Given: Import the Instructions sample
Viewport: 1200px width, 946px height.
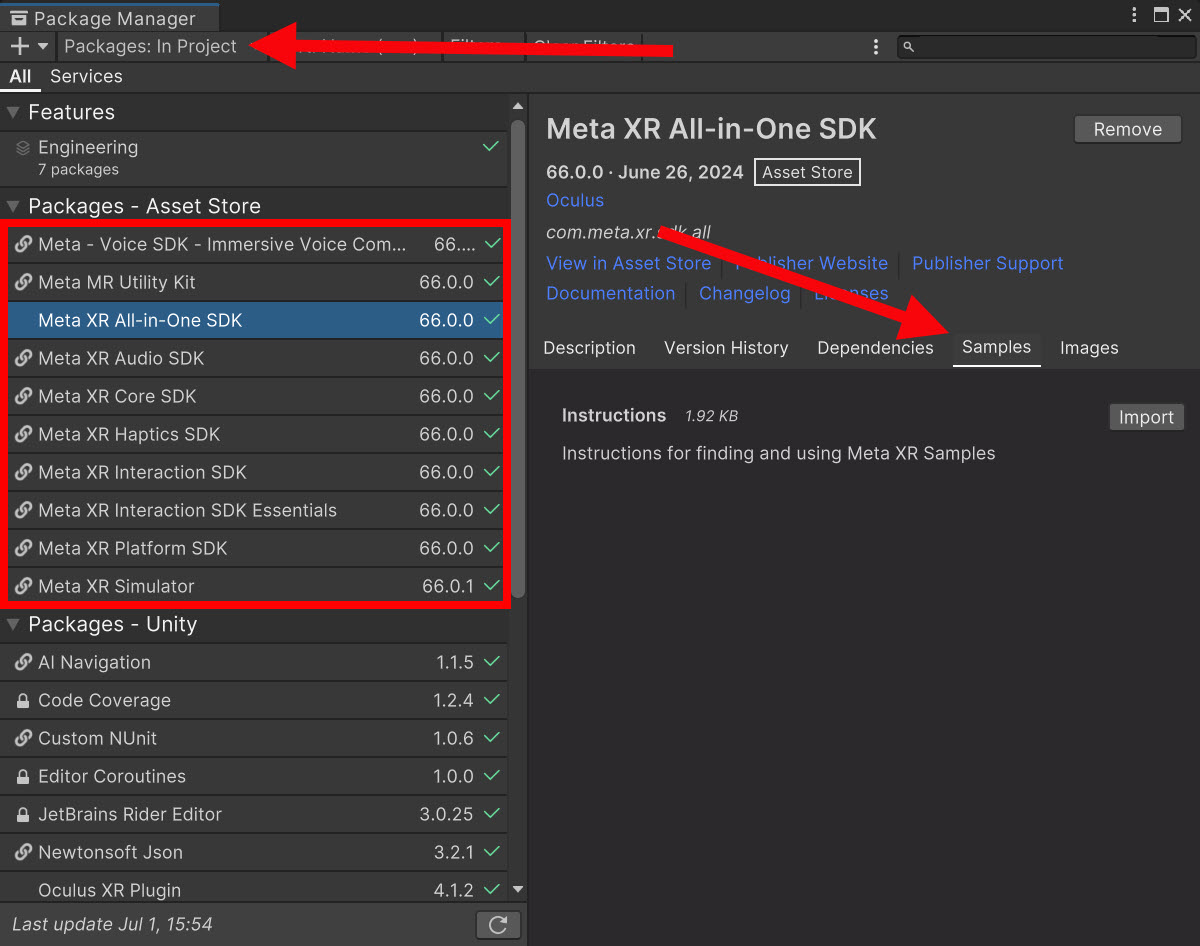Looking at the screenshot, I should [1146, 417].
